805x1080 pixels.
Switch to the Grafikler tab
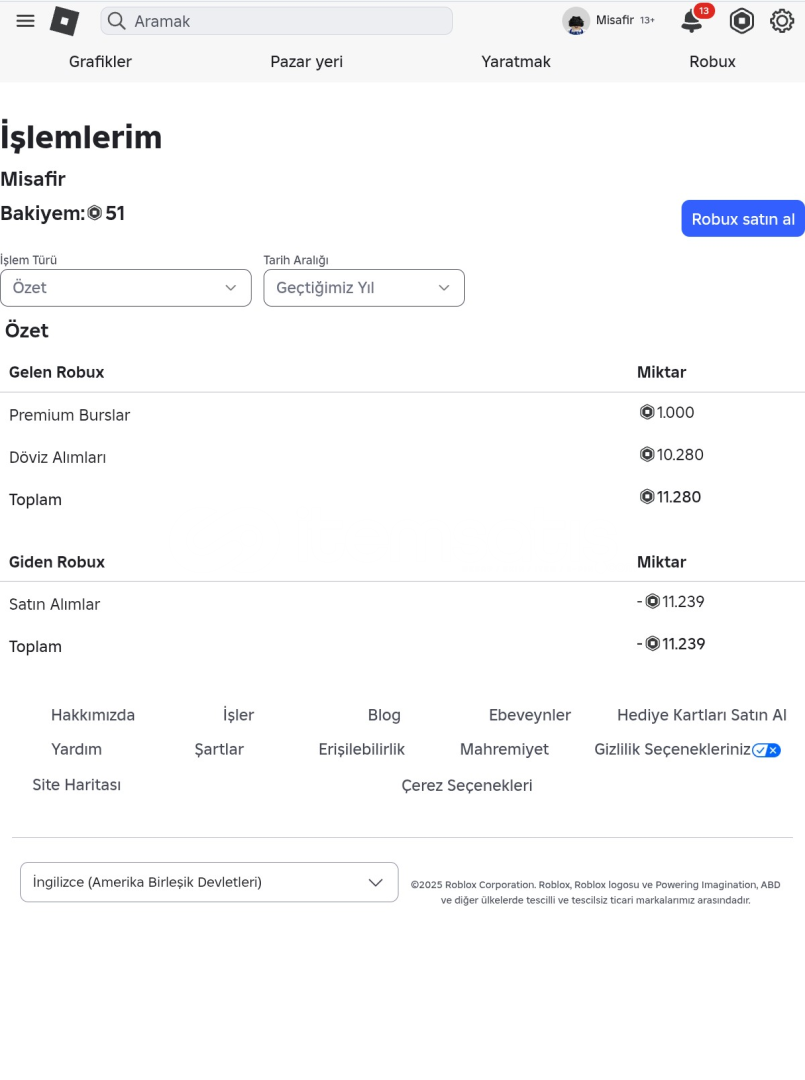coord(100,62)
